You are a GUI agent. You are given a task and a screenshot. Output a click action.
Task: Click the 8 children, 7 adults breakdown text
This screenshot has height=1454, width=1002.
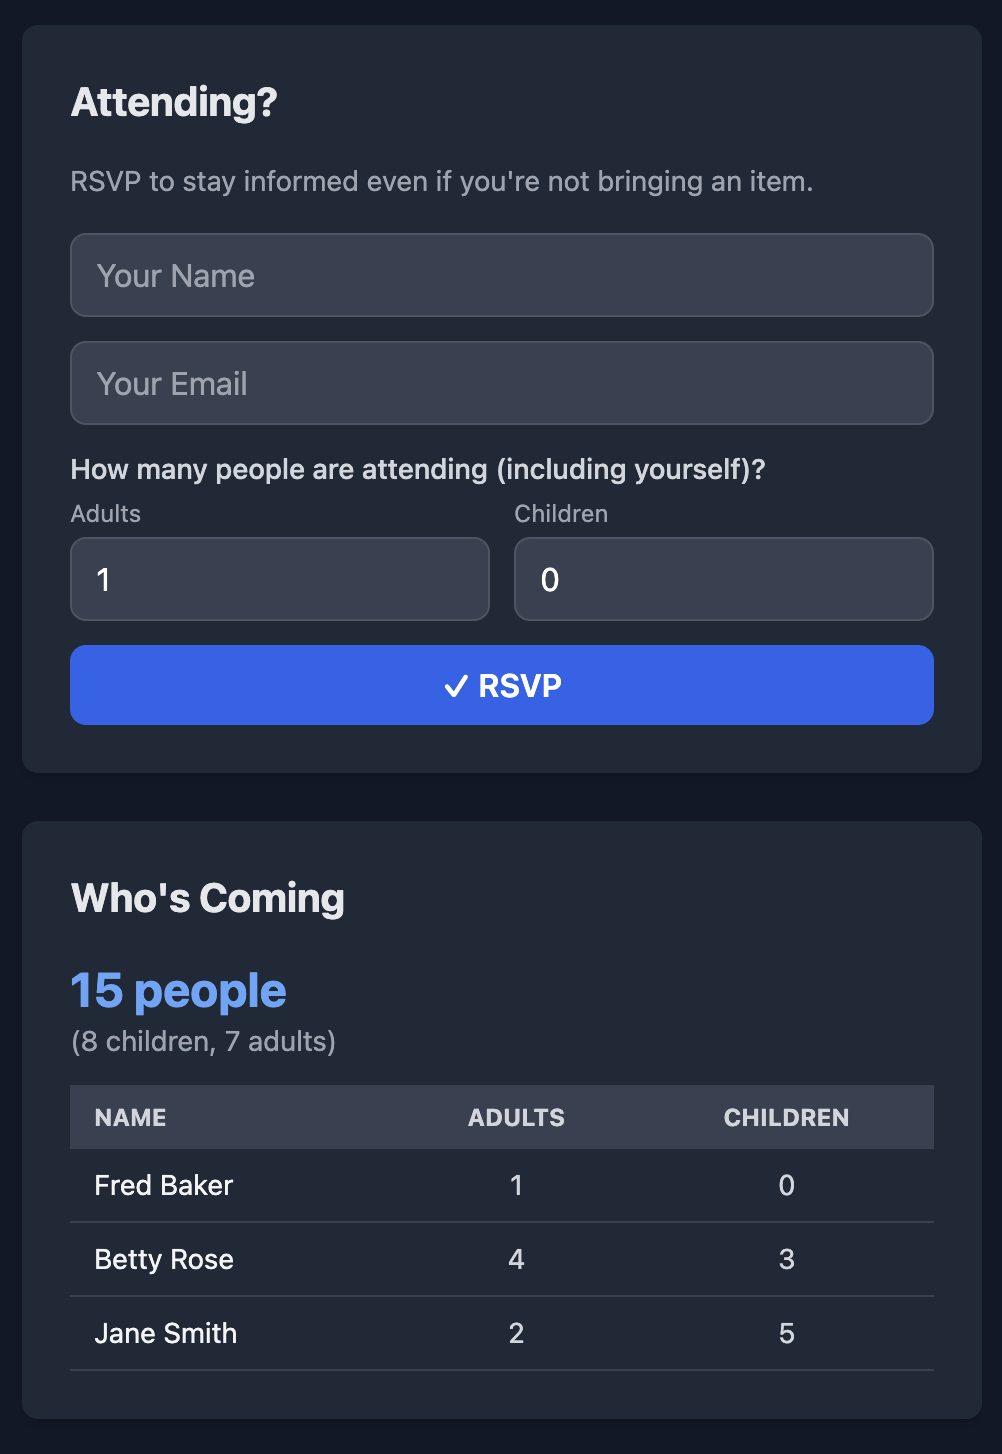[x=204, y=1041]
